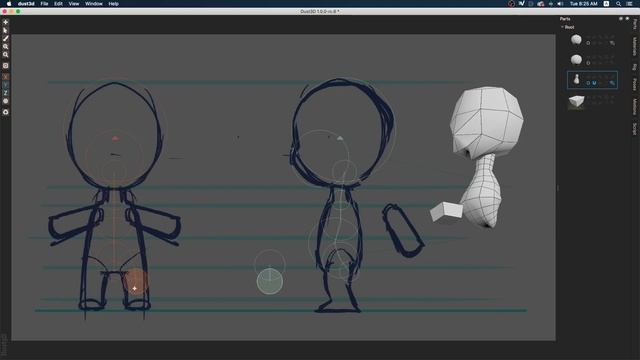640x360 pixels.
Task: Open the View menu
Action: pyautogui.click(x=73, y=4)
